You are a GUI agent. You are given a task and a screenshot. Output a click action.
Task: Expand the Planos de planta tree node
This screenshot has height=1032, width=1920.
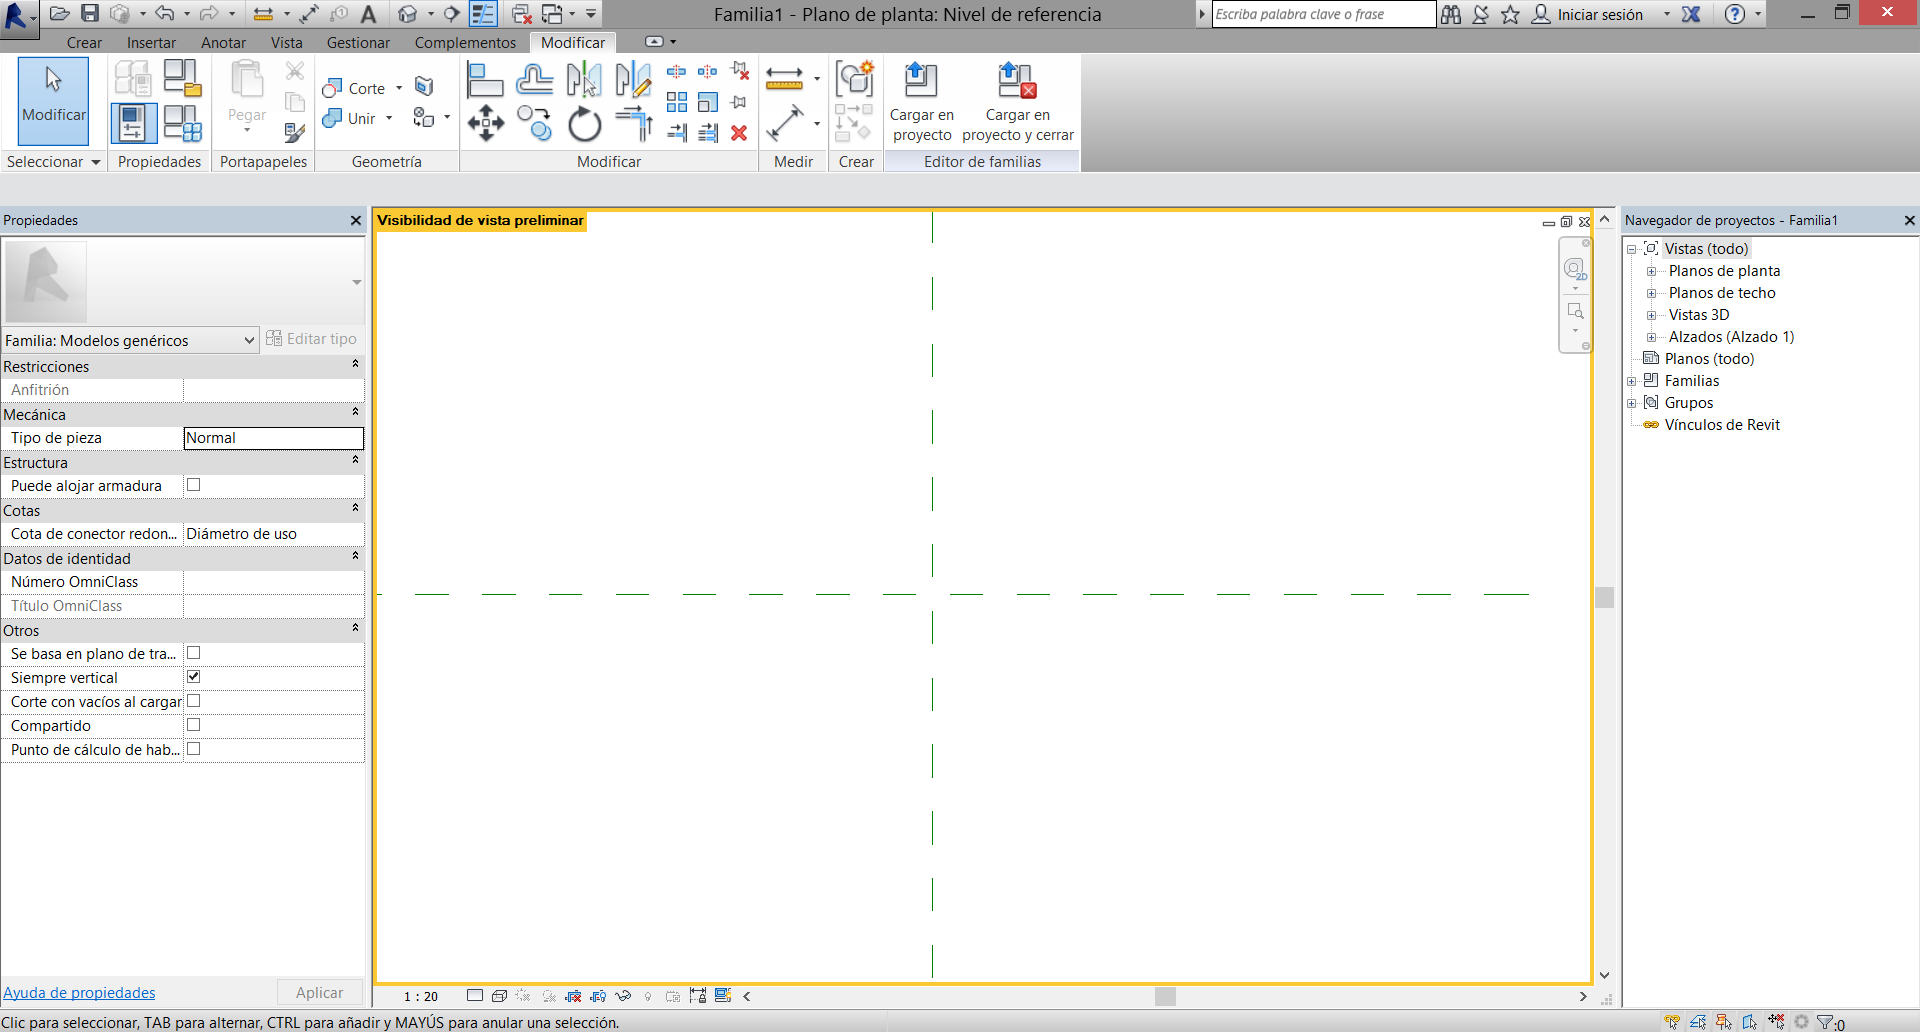(x=1652, y=270)
